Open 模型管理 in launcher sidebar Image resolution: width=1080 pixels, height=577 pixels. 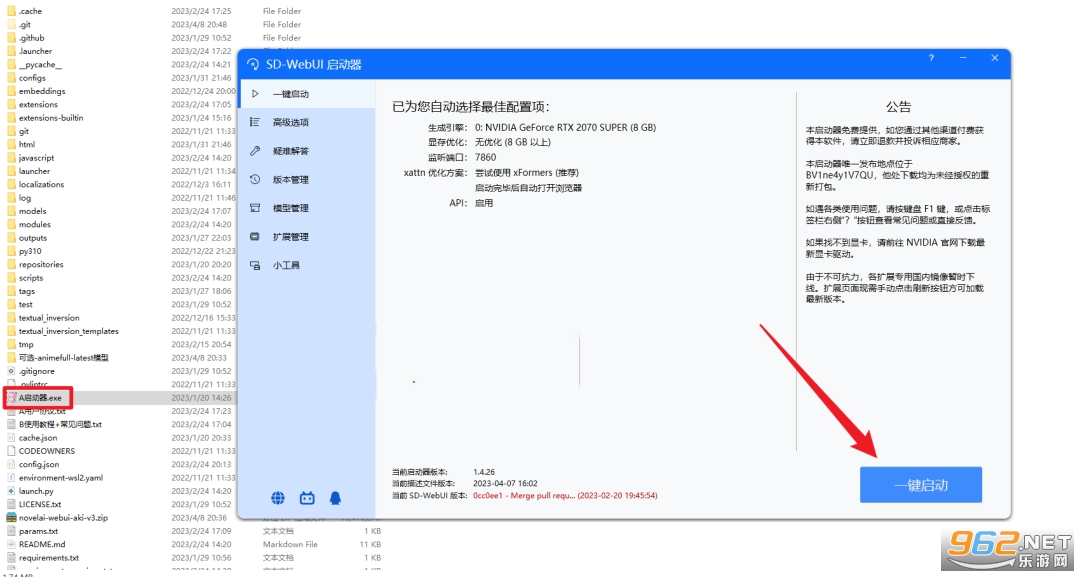(307, 208)
